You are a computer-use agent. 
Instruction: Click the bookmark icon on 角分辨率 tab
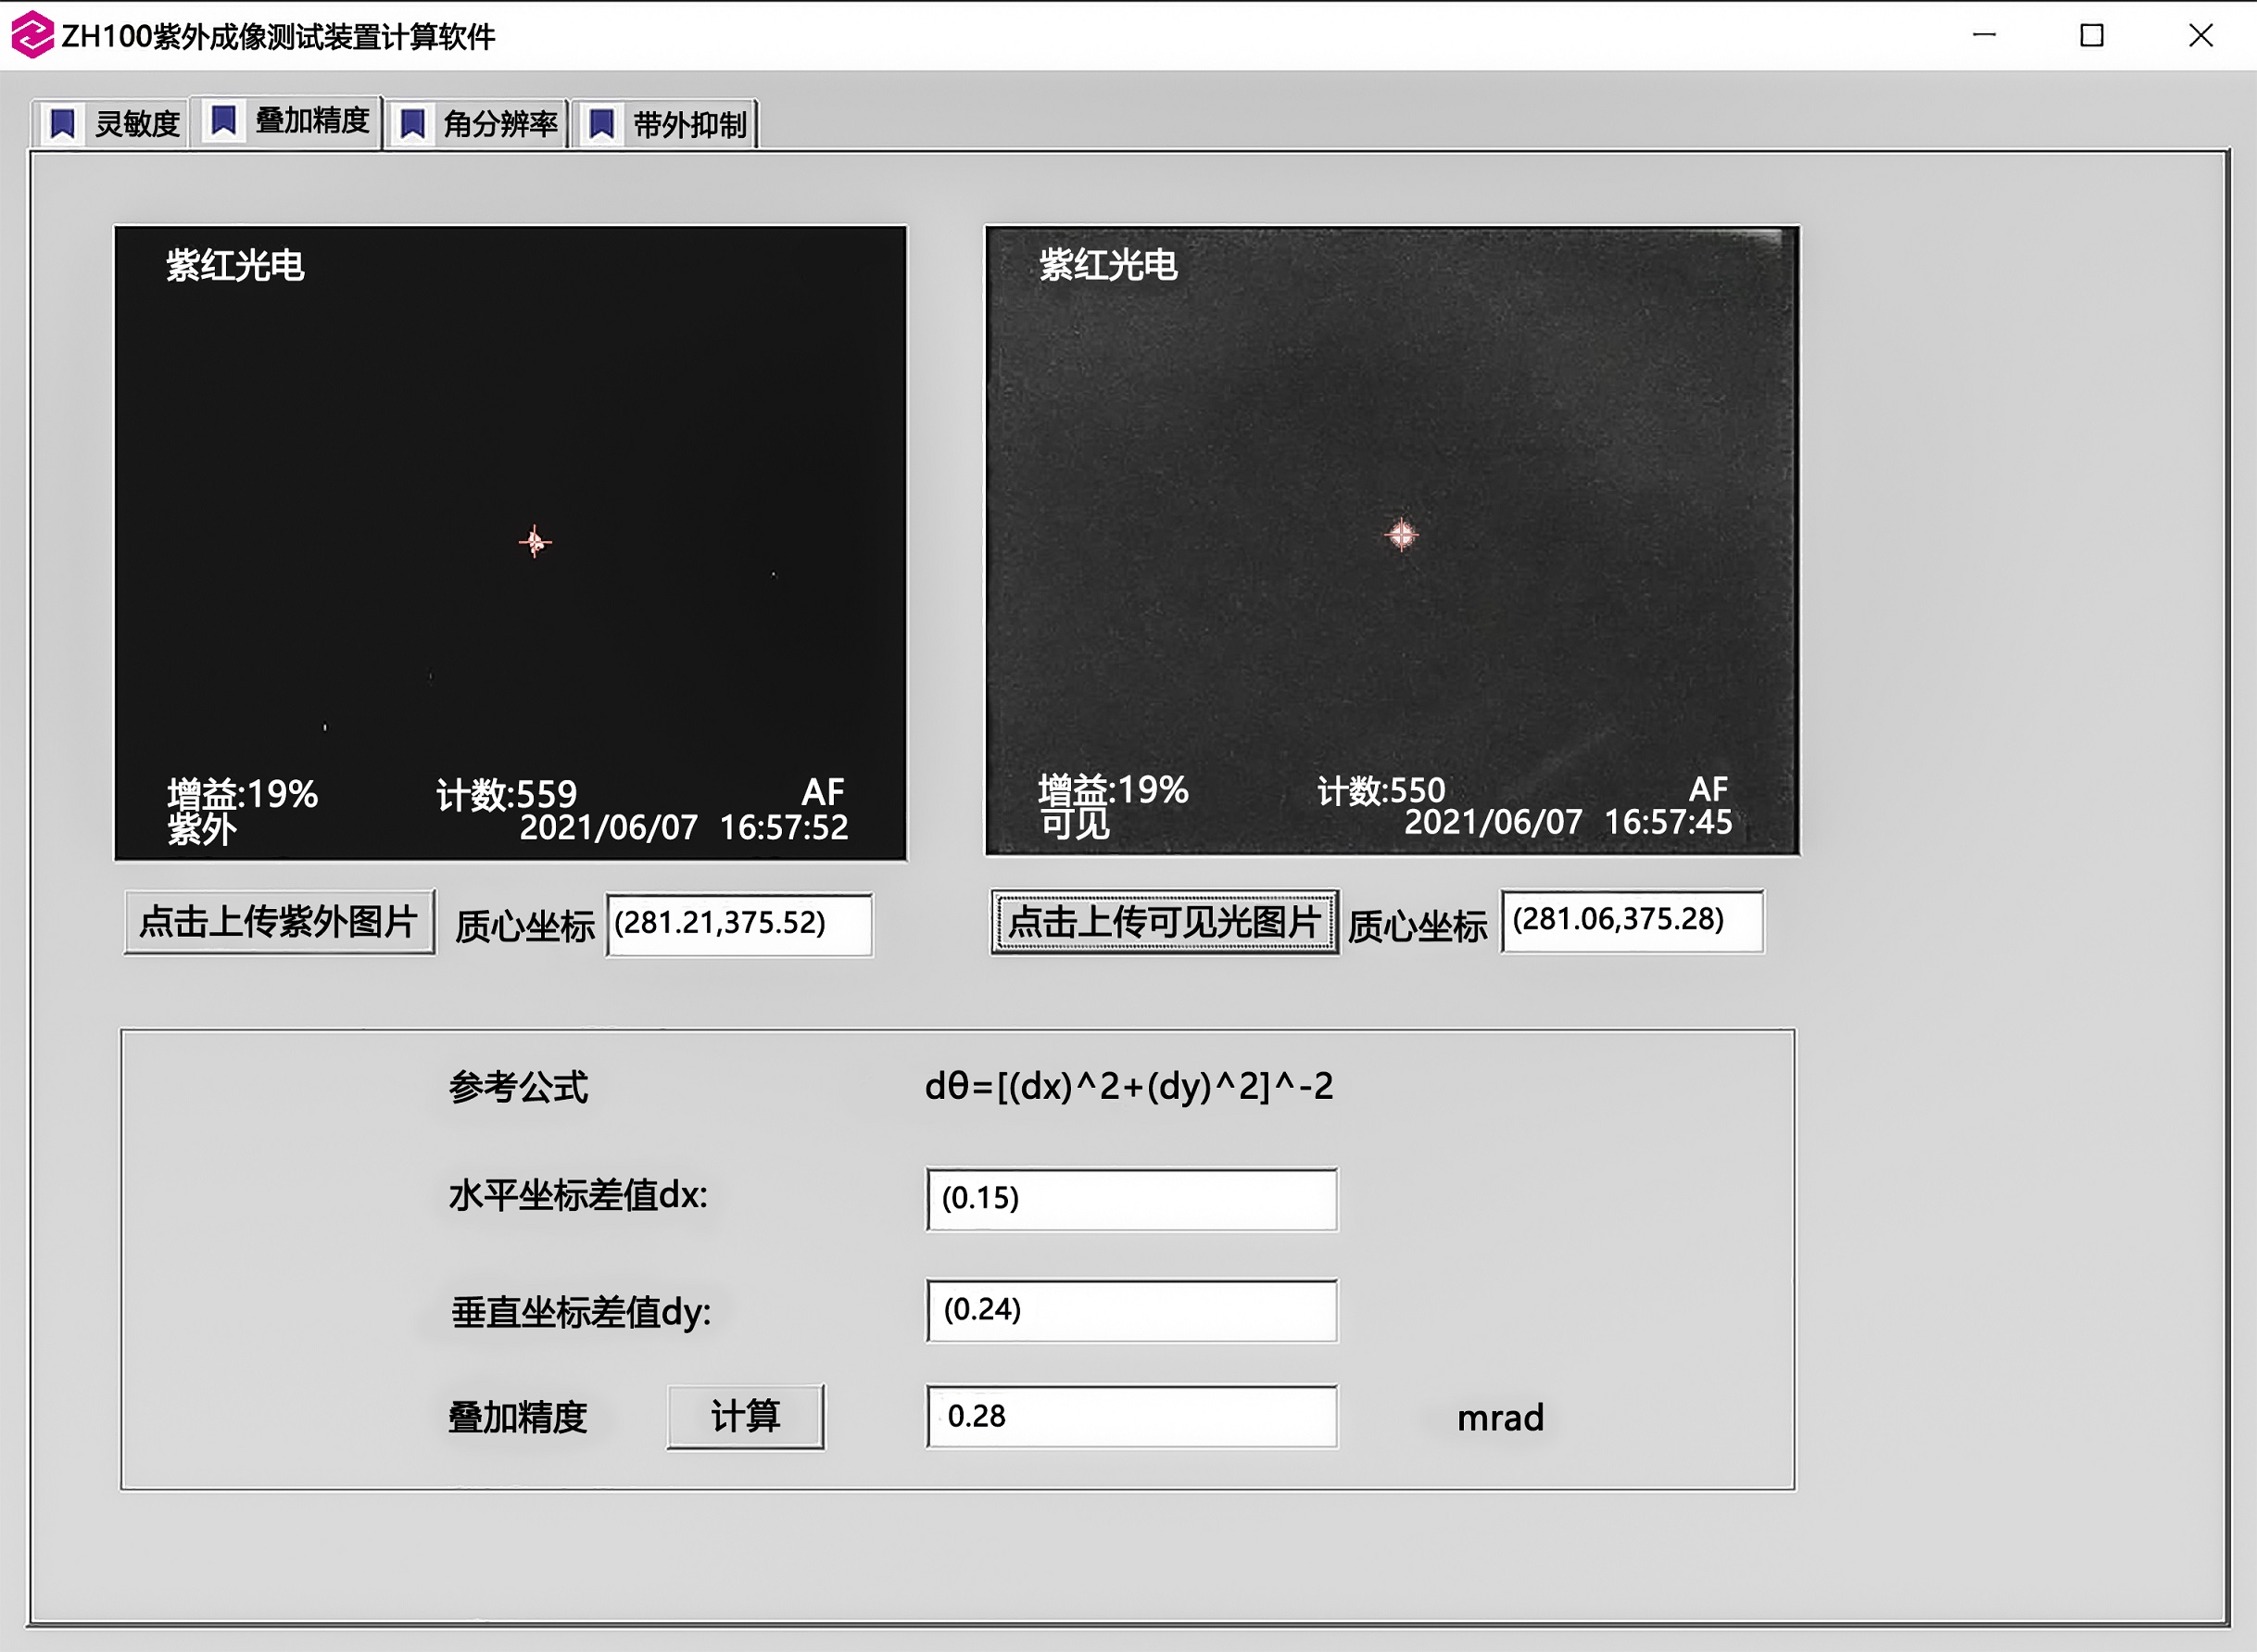(412, 124)
